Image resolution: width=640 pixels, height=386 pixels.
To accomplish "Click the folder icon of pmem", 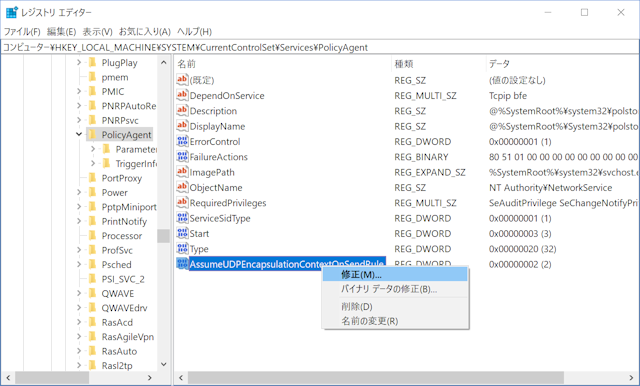I will click(93, 77).
